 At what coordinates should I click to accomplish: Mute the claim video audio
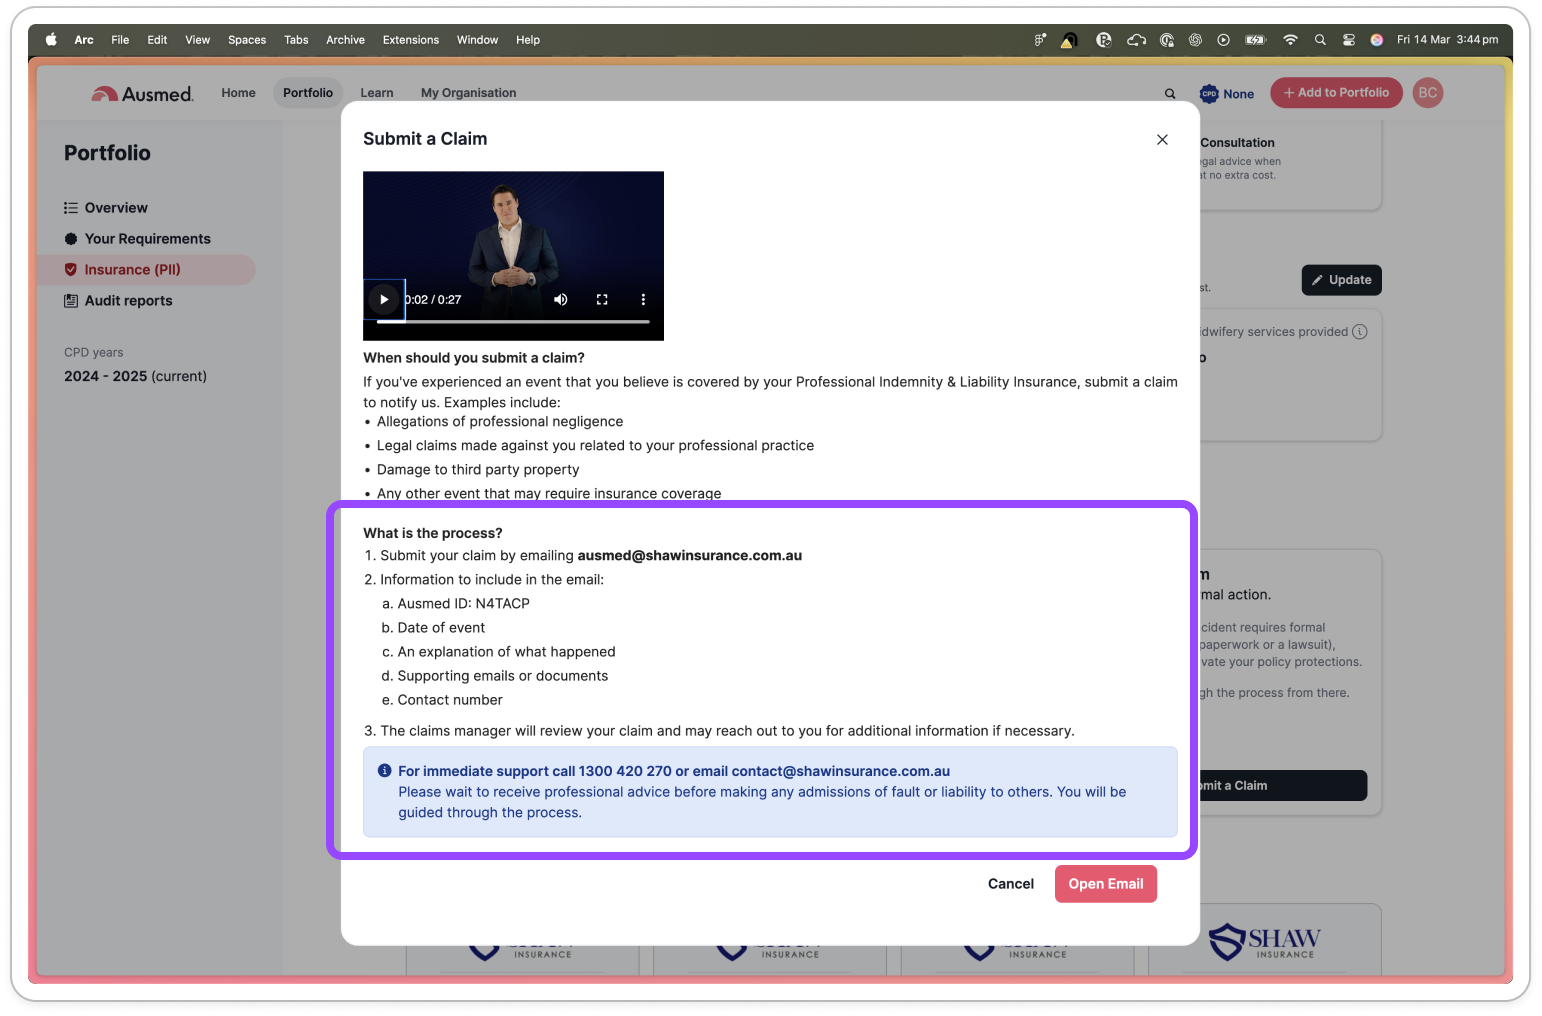[x=561, y=299]
